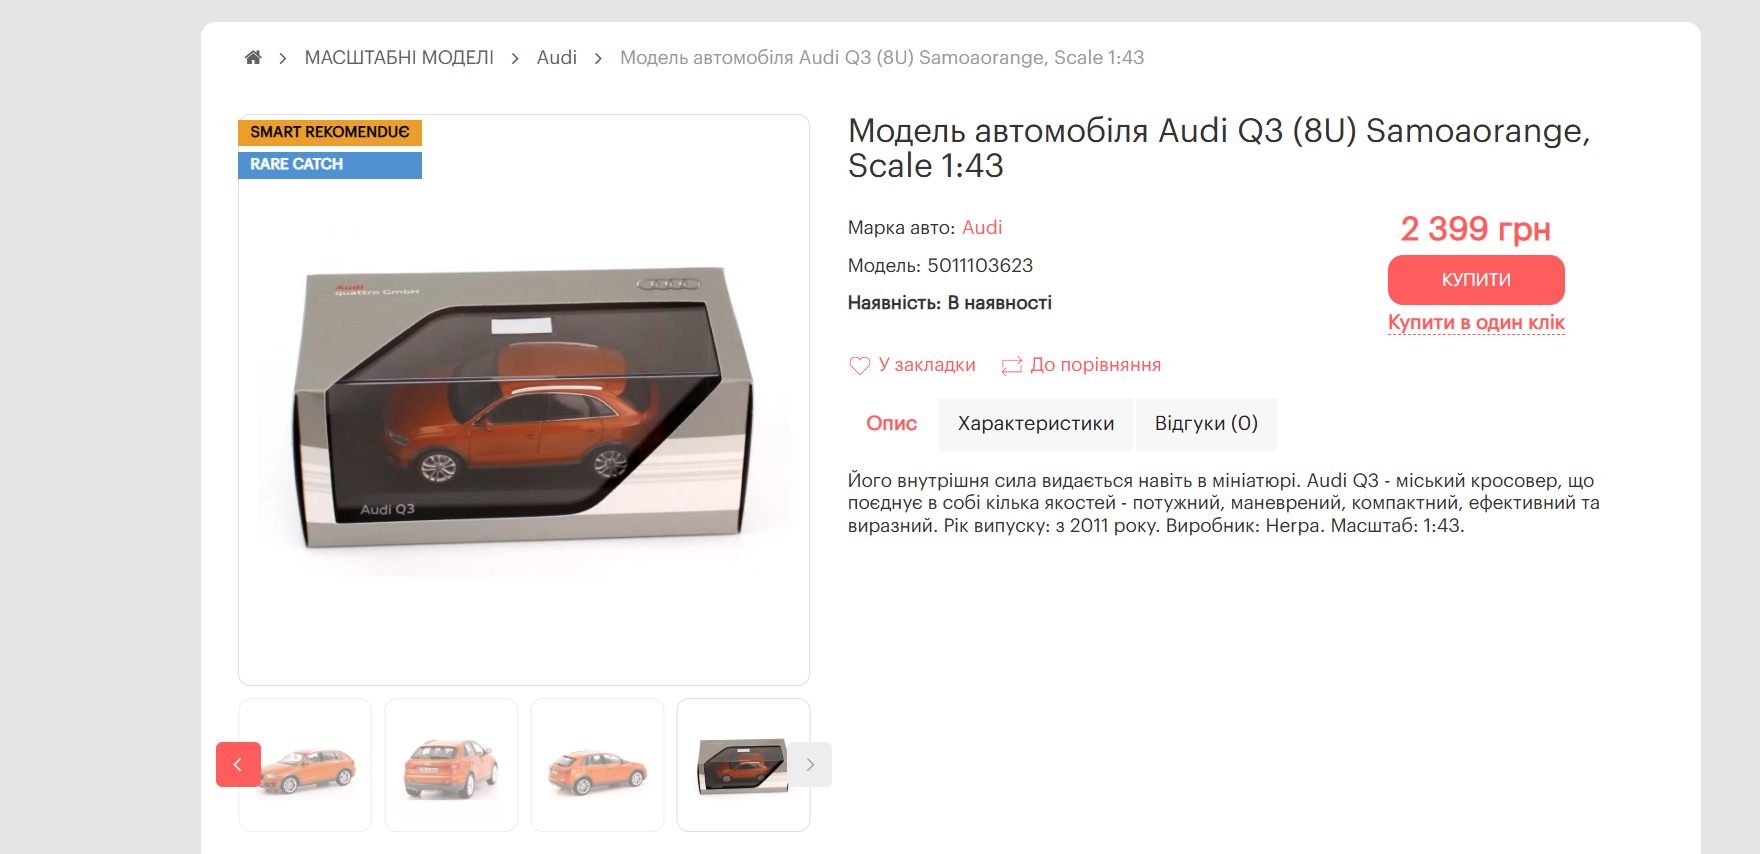Click the КУПИТИ buy button
This screenshot has width=1760, height=854.
click(1476, 280)
